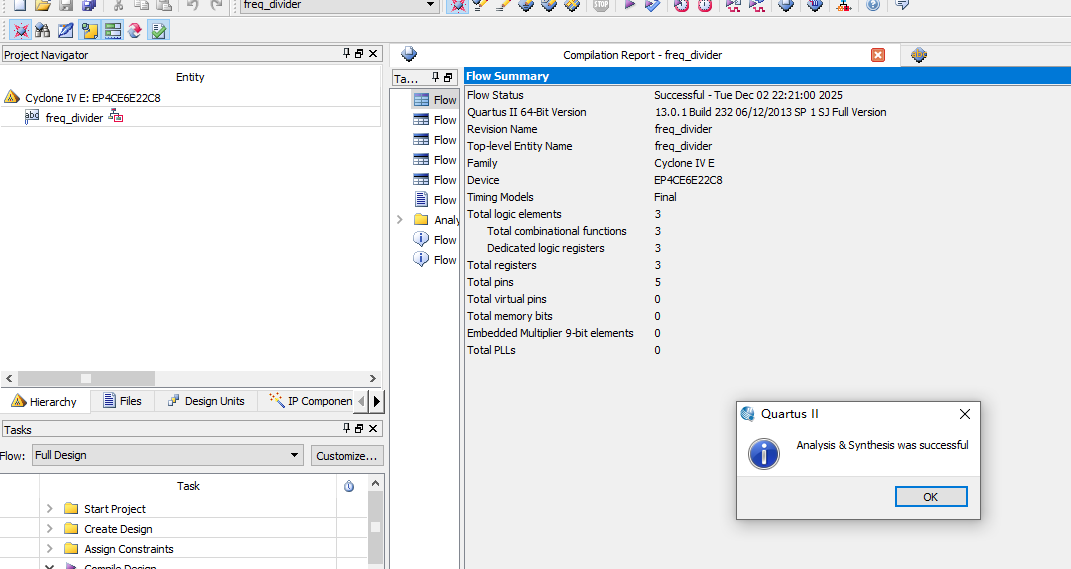This screenshot has width=1071, height=569.
Task: Switch to the Design Units tab
Action: tap(206, 401)
